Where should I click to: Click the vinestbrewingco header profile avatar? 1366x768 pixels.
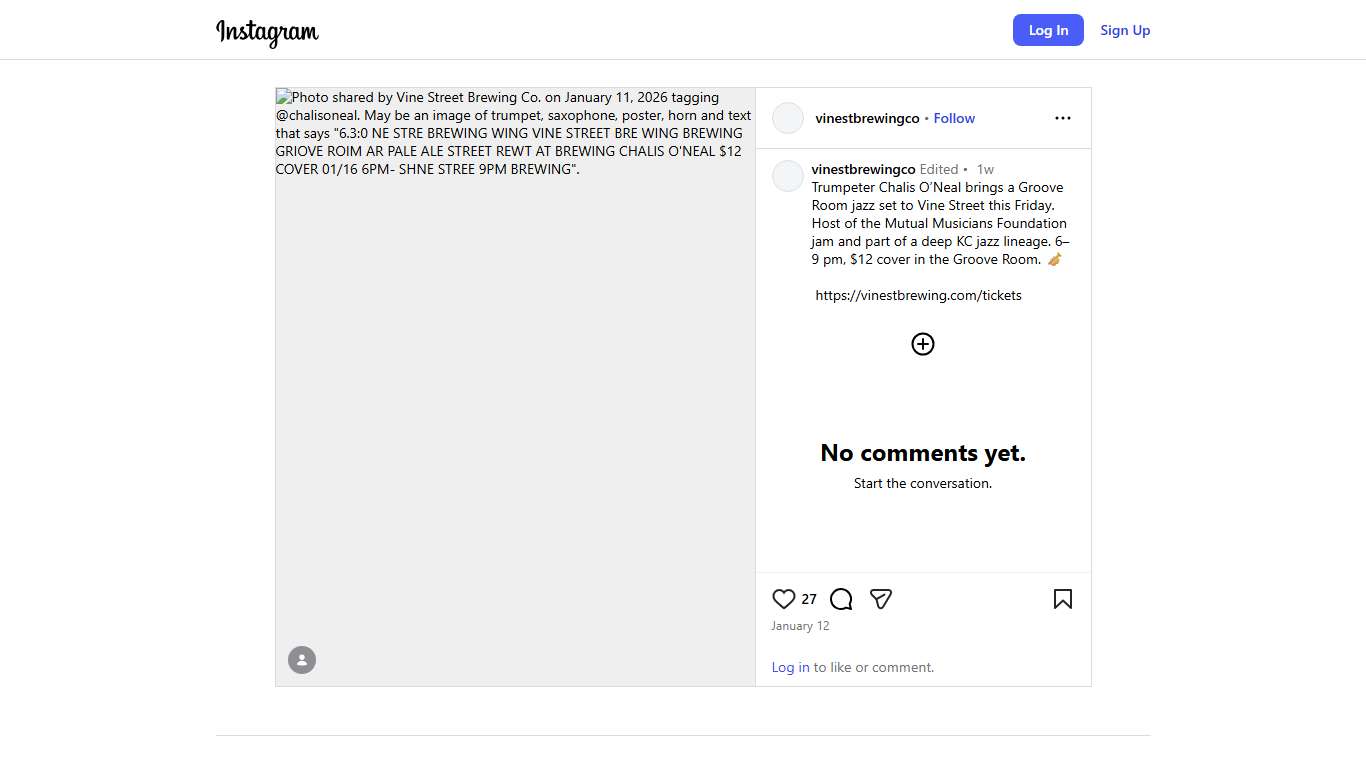pyautogui.click(x=788, y=118)
